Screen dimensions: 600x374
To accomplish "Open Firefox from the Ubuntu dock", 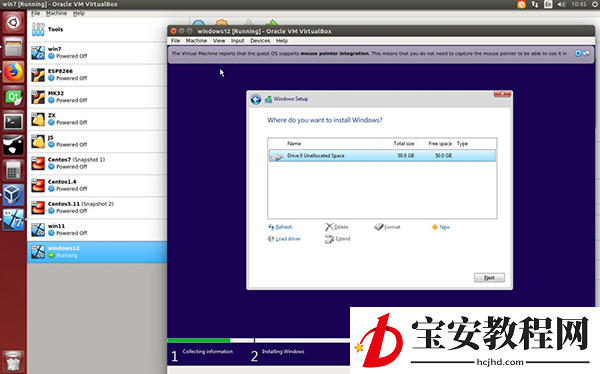I will tap(13, 72).
